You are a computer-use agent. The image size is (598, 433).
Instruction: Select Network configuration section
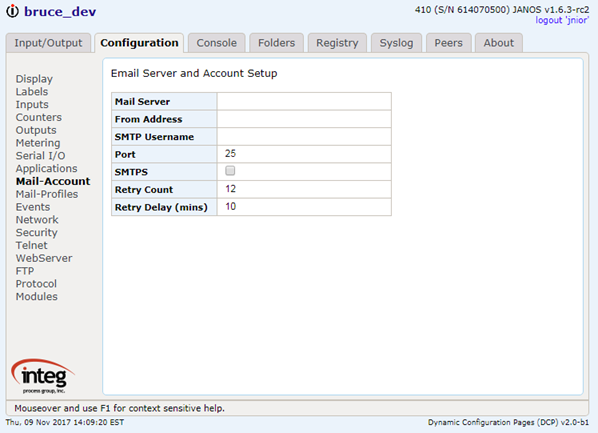click(x=37, y=220)
